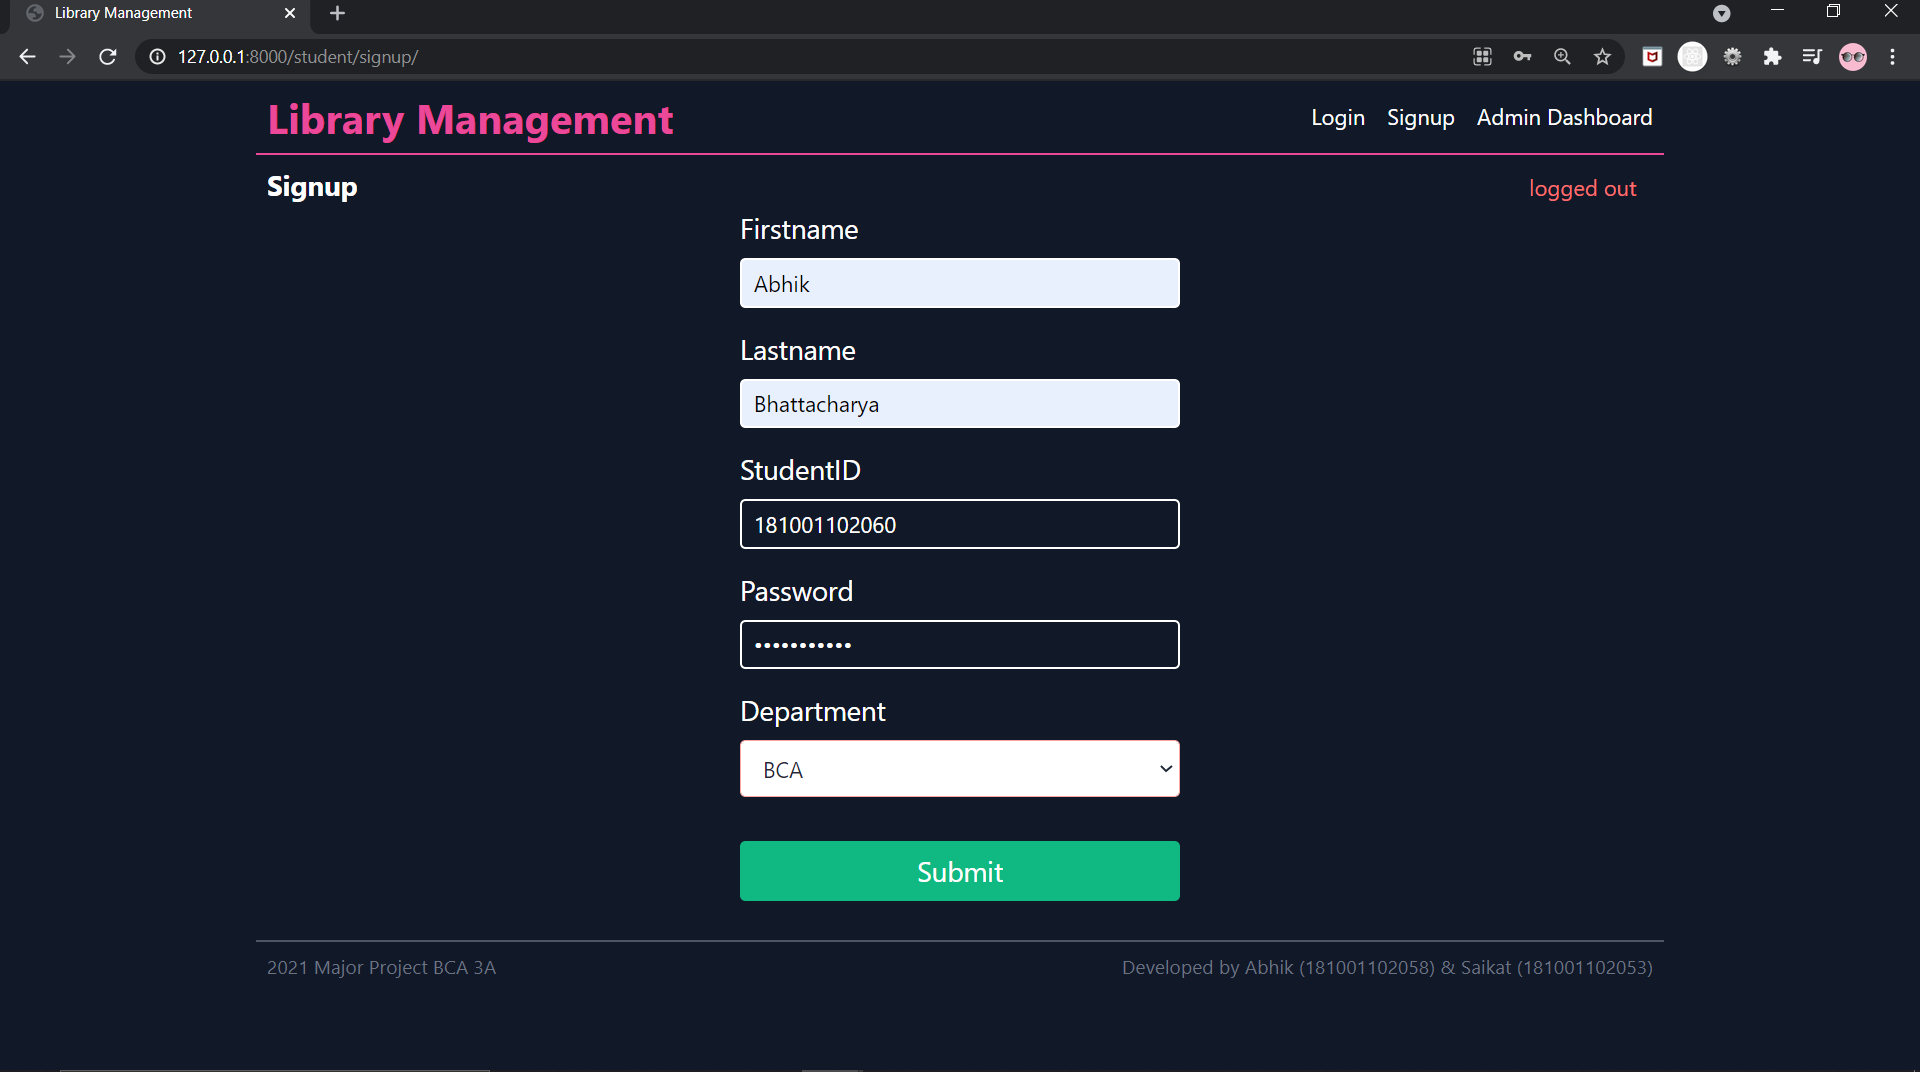Expand the Department dropdown showing BCA
The height and width of the screenshot is (1072, 1920).
(960, 769)
